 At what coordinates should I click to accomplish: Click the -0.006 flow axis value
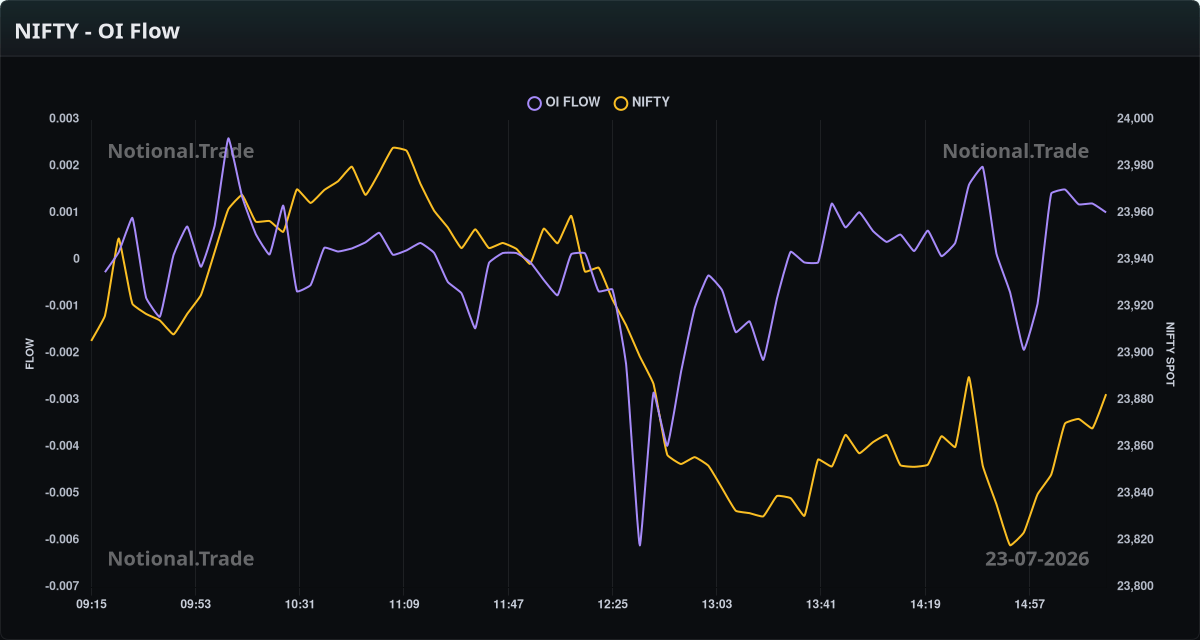point(62,539)
